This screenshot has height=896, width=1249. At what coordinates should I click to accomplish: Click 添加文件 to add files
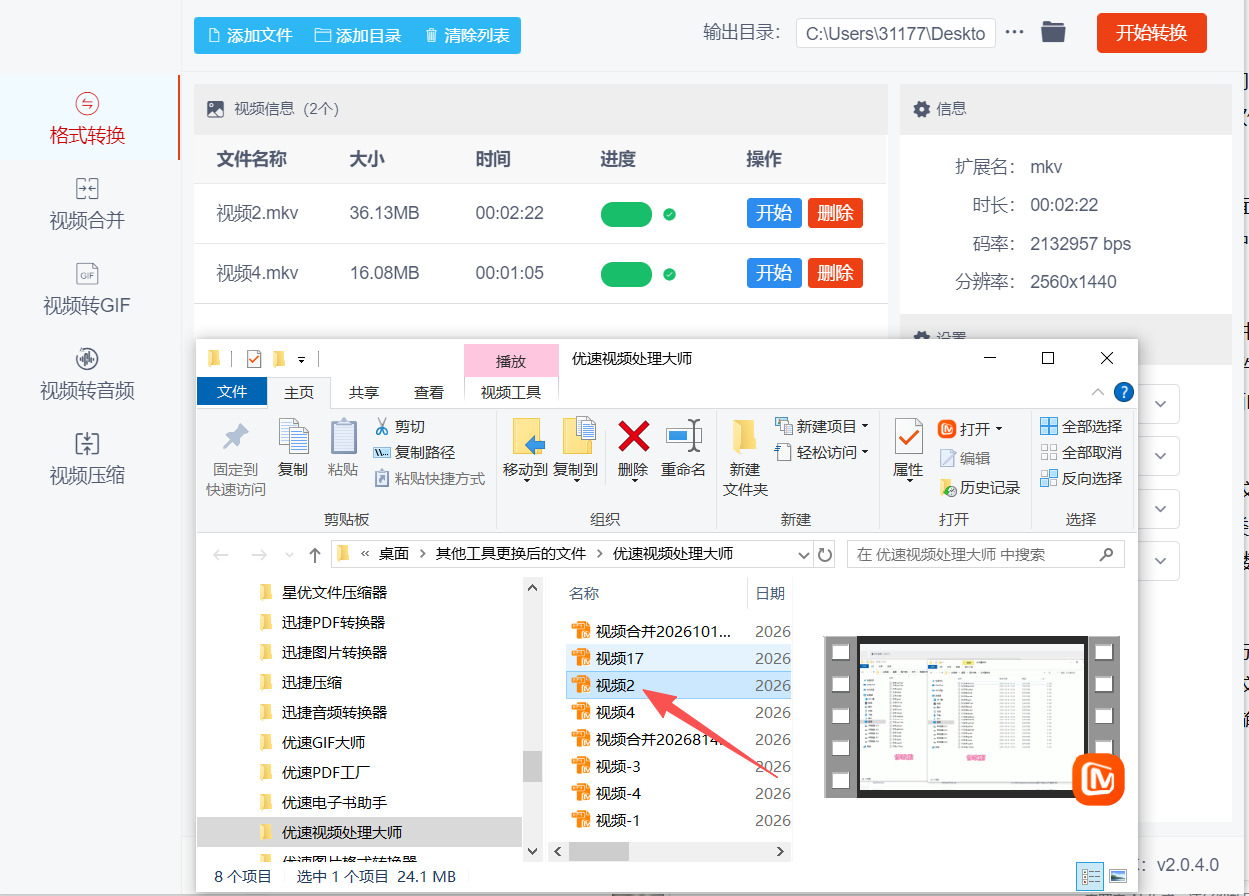coord(250,35)
